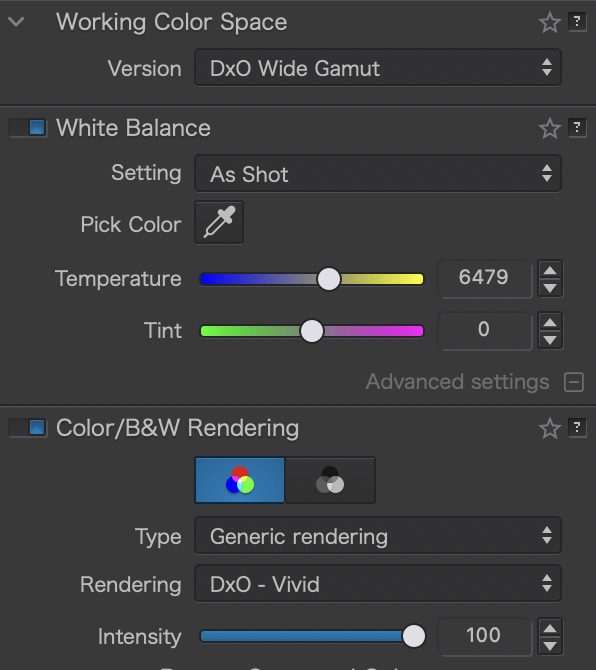
Task: Open the Type Generic rendering dropdown
Action: (378, 536)
